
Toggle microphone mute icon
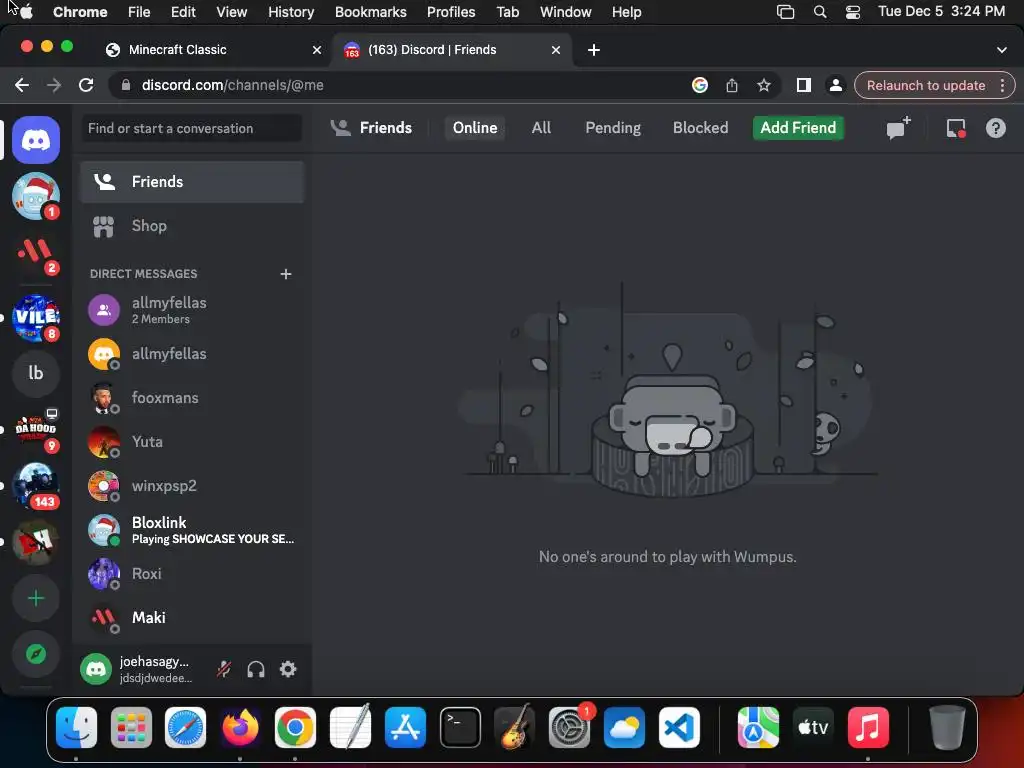(x=224, y=669)
